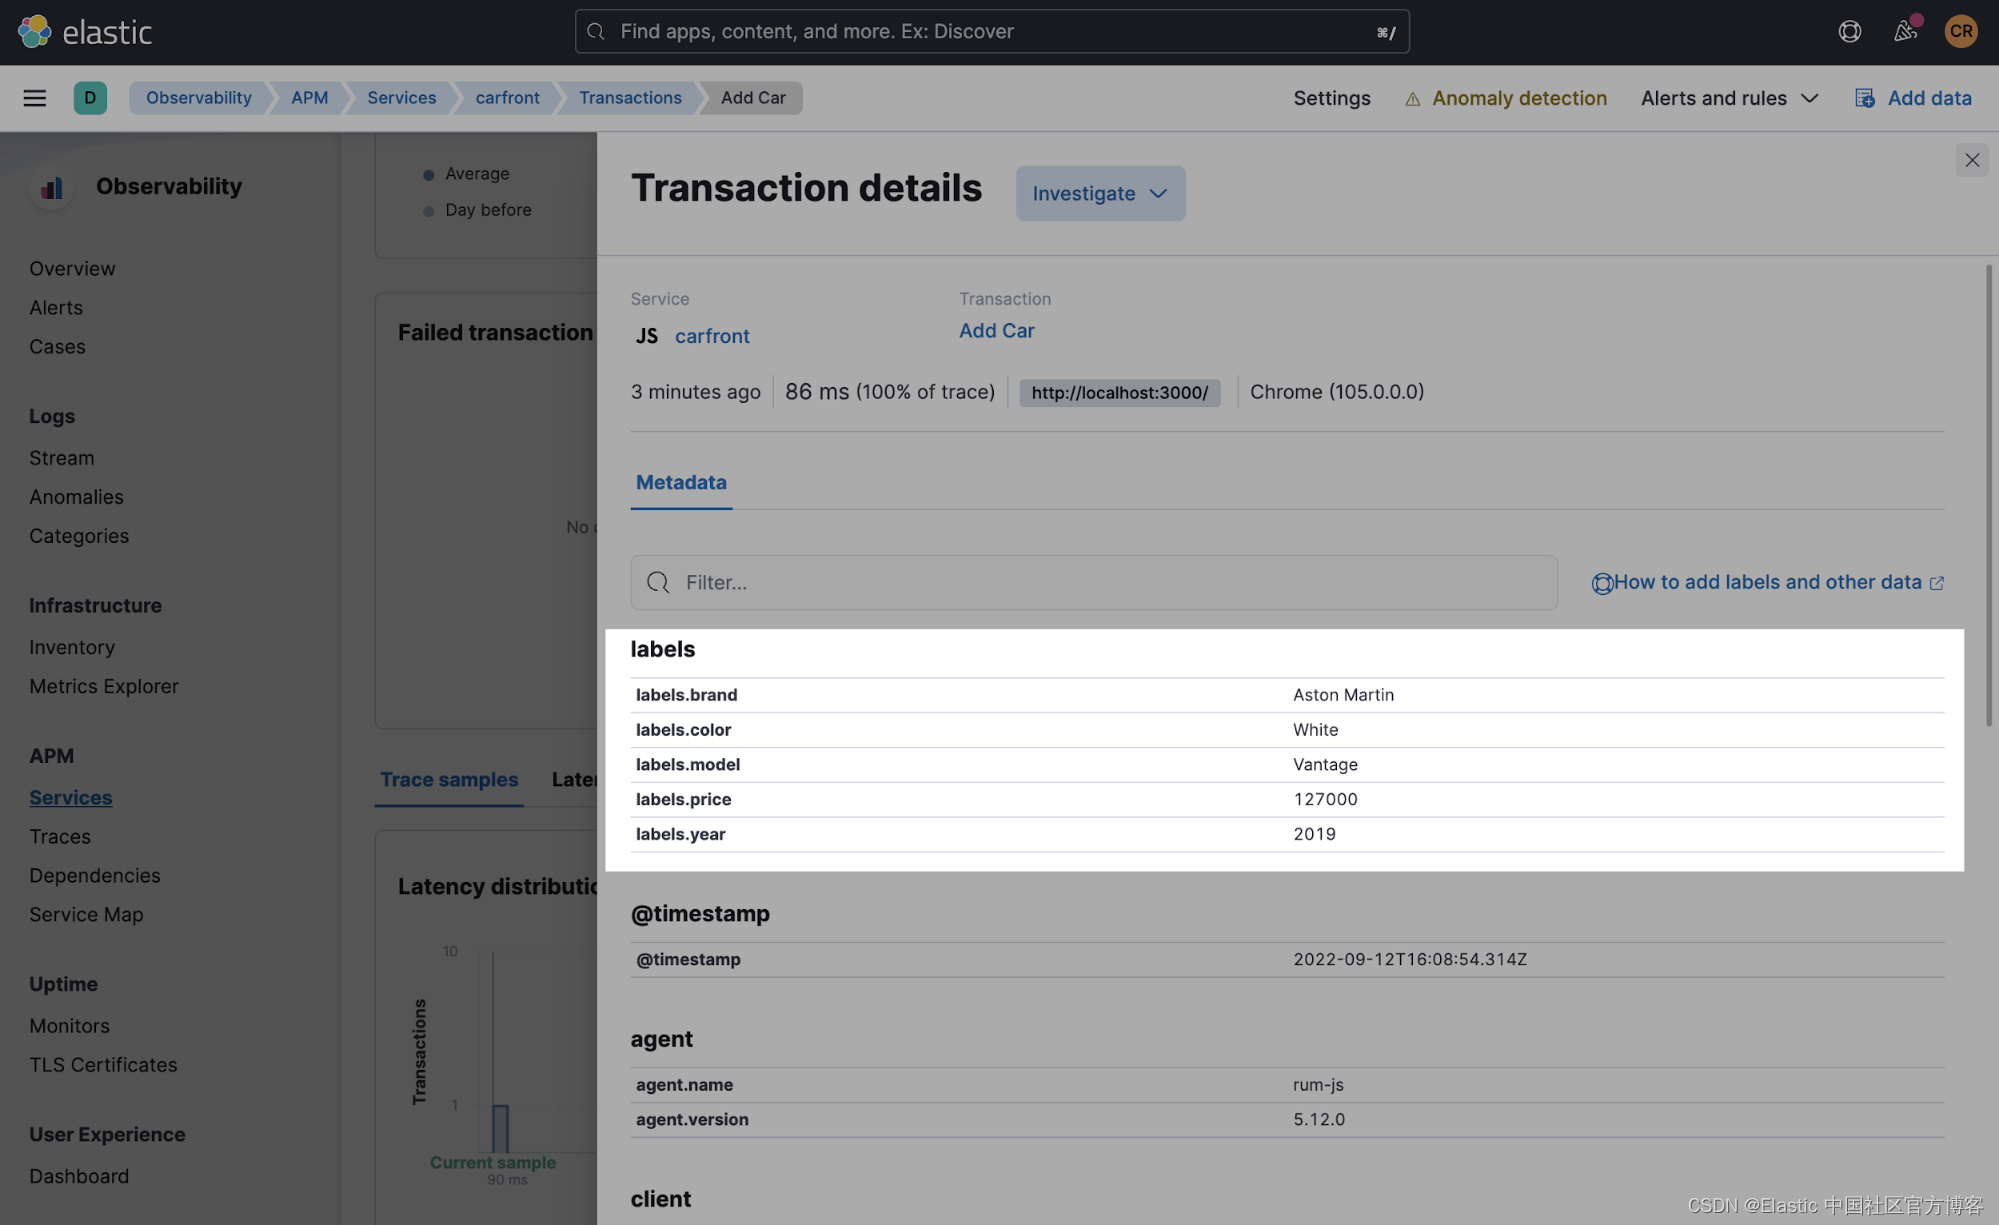The height and width of the screenshot is (1225, 1999).
Task: Click the Add data icon button
Action: point(1864,98)
